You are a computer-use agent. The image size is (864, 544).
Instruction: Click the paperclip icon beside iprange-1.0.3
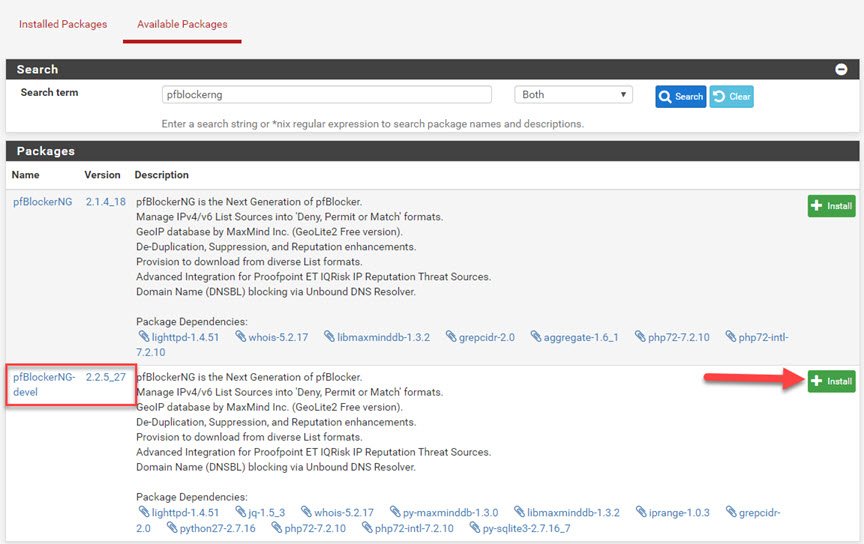pos(641,511)
